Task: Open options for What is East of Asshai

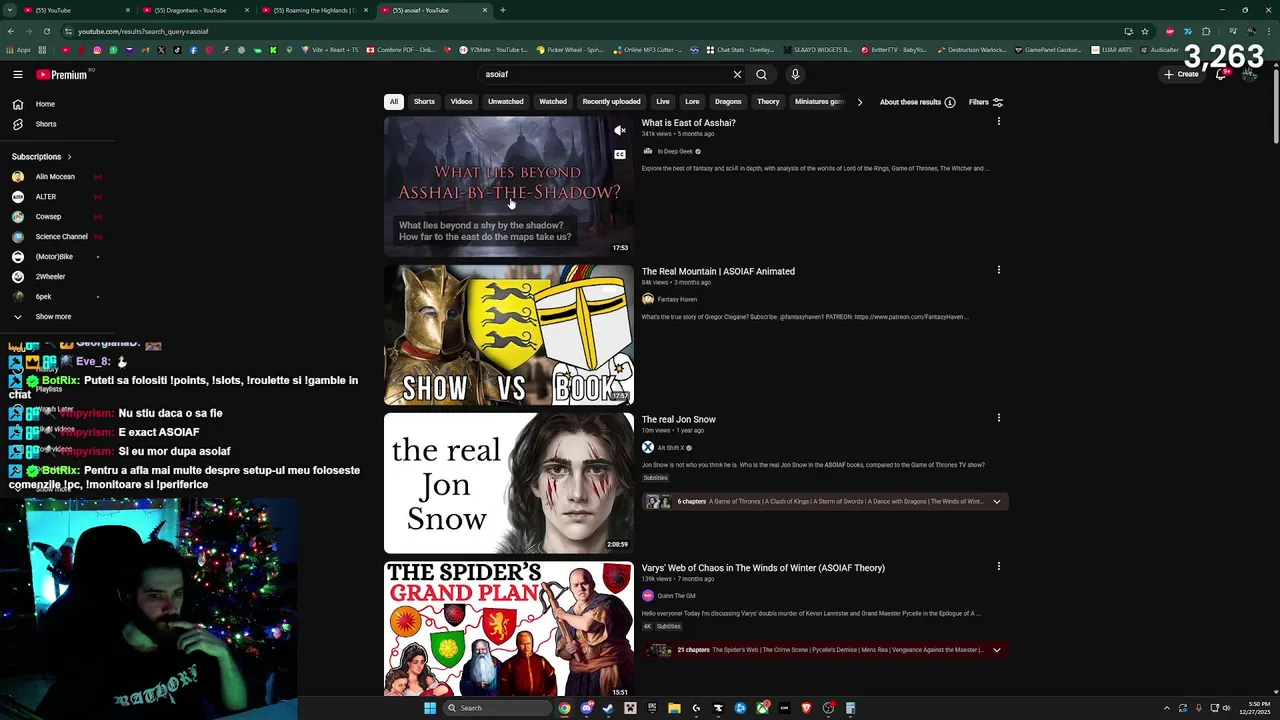Action: tap(998, 122)
